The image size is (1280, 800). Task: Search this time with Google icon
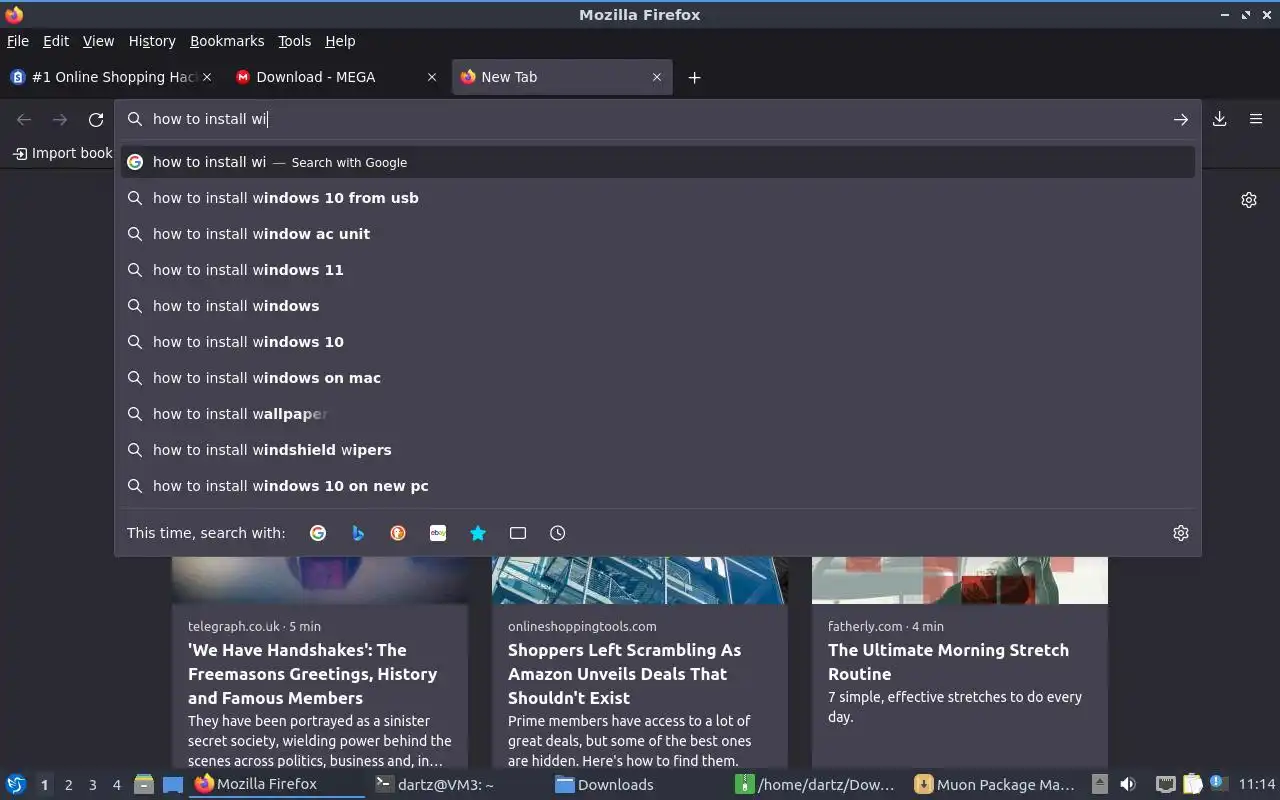(318, 533)
